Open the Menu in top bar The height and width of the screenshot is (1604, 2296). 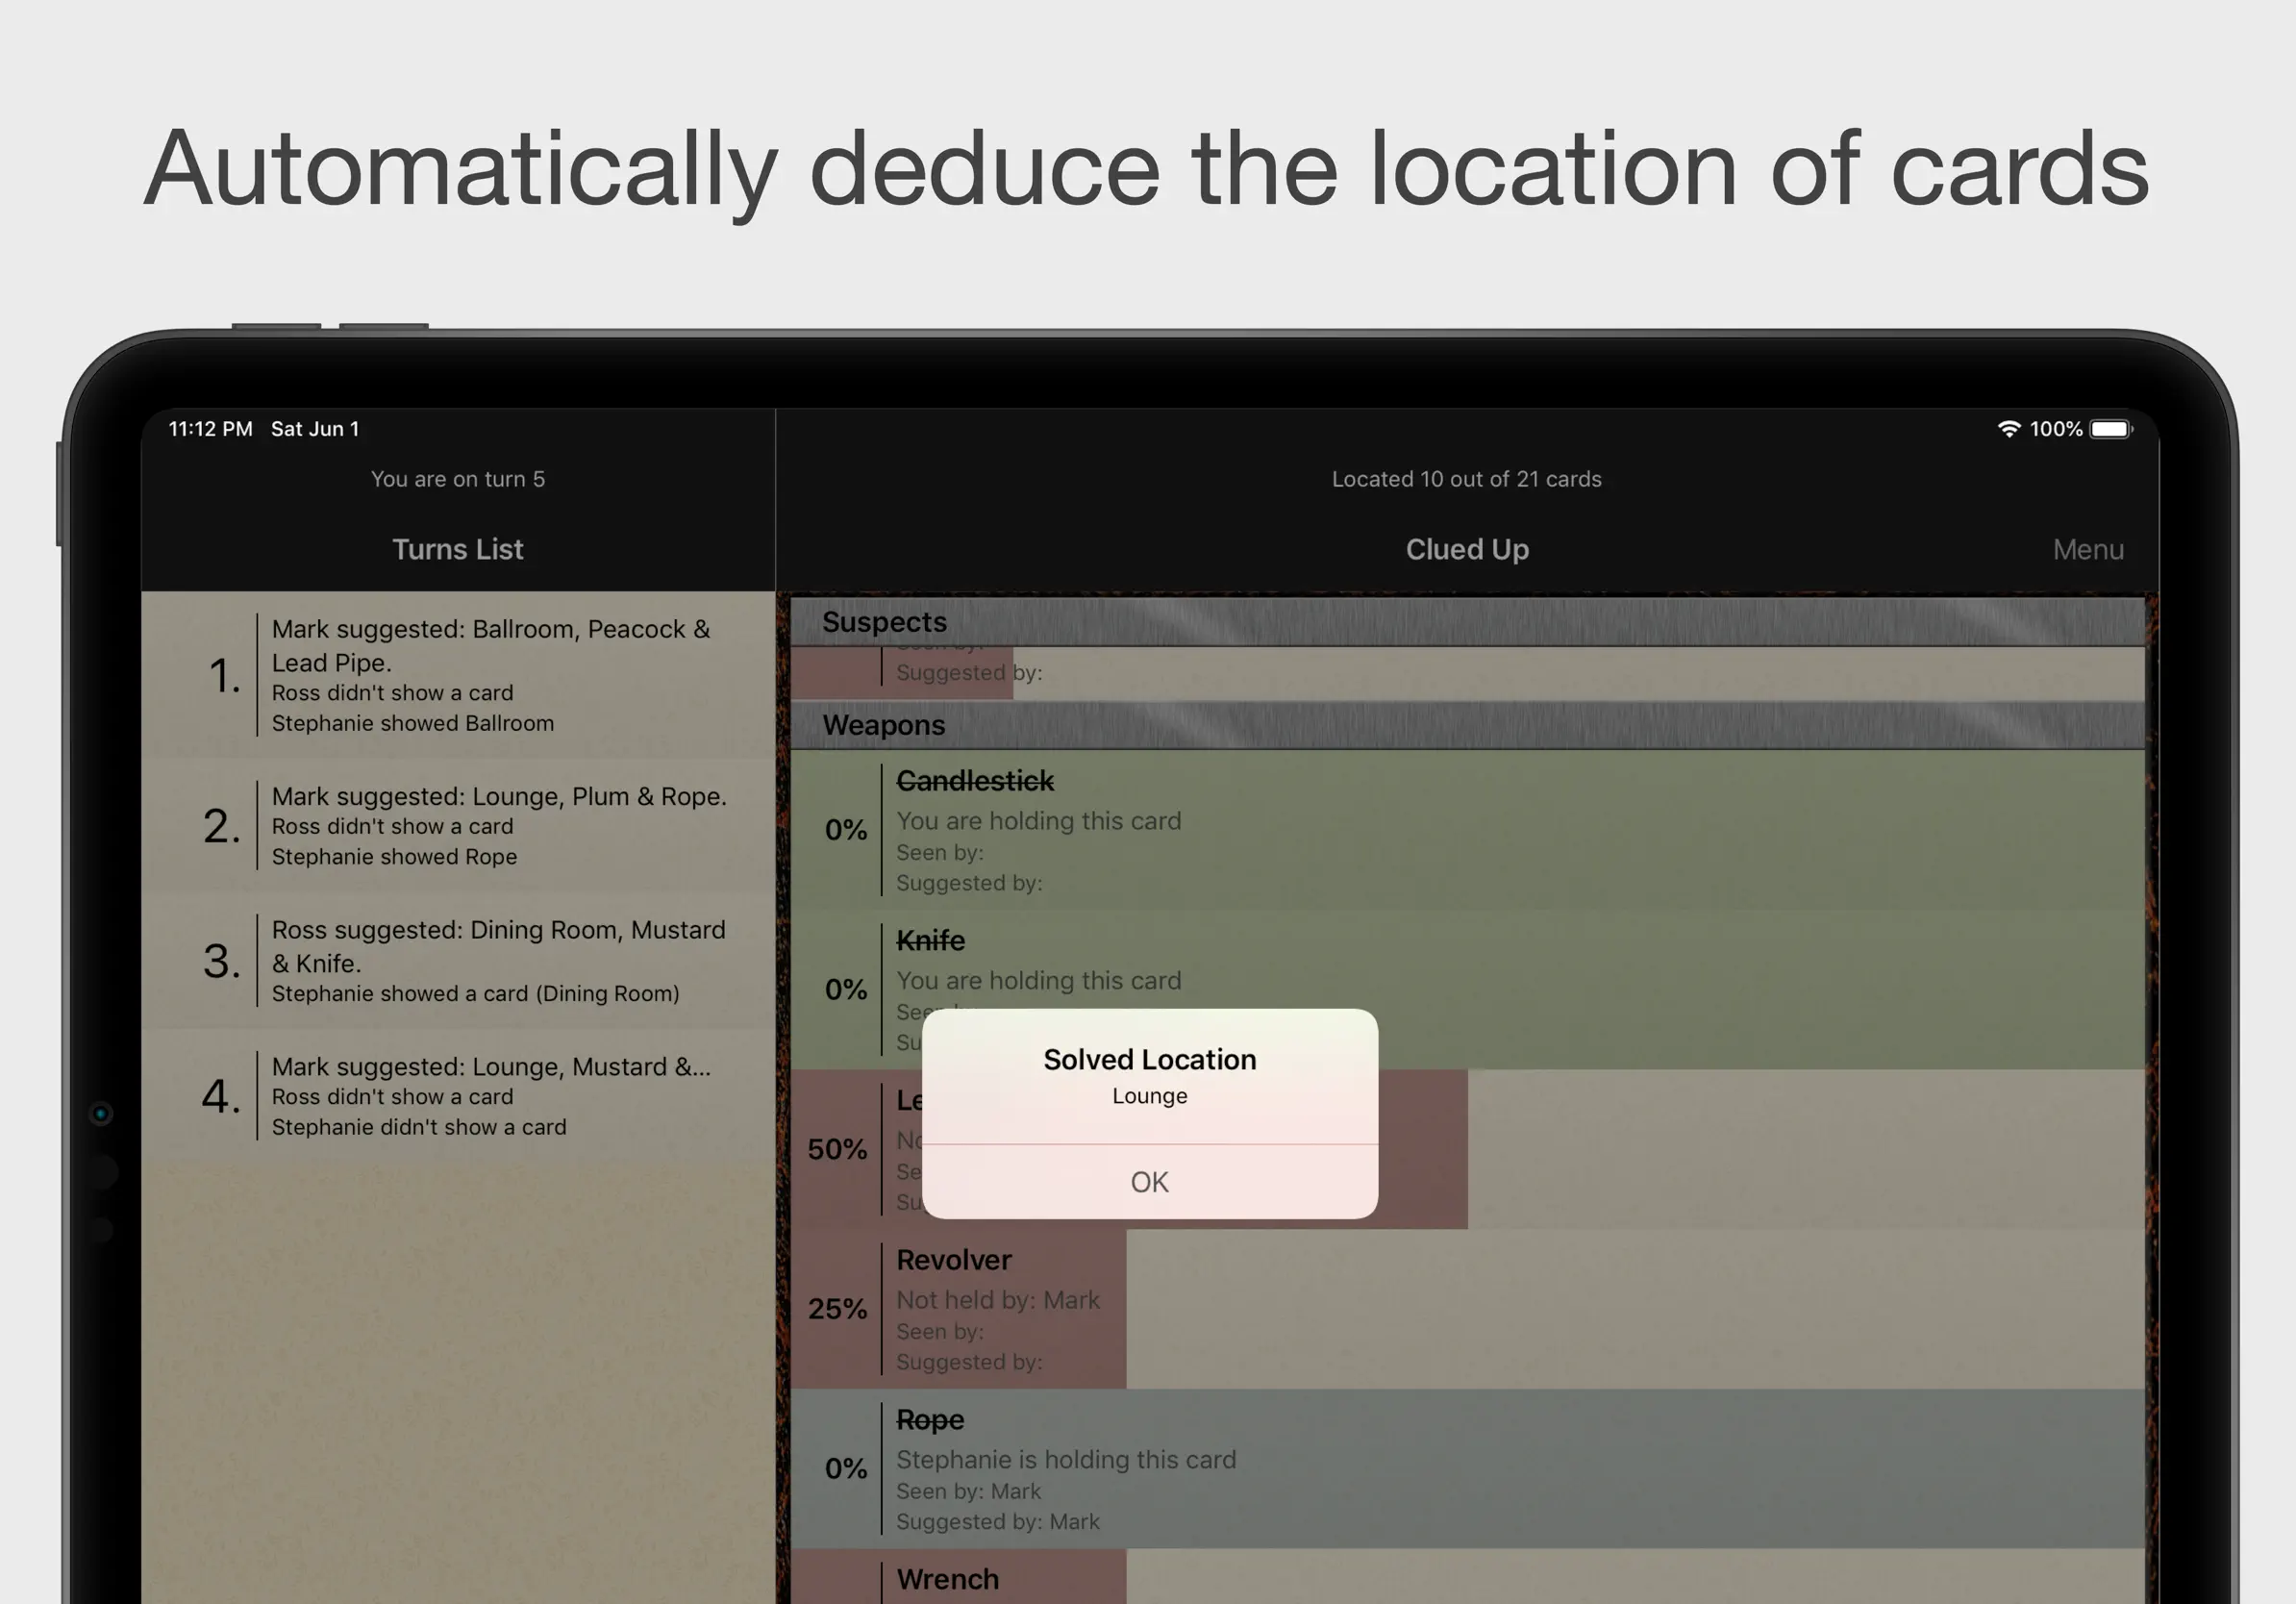[x=2087, y=550]
